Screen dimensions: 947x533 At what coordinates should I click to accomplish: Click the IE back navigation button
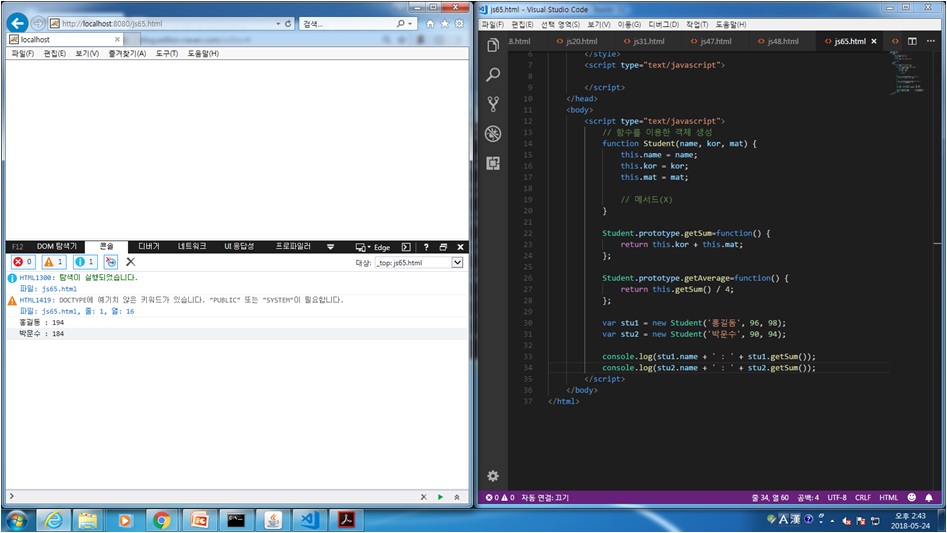coord(18,23)
